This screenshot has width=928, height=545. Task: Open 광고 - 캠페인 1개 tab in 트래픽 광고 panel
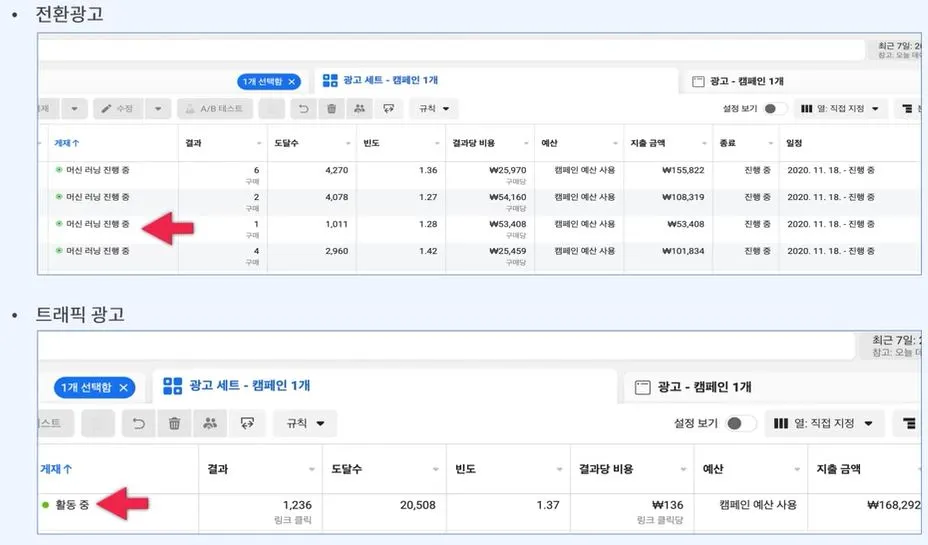(x=704, y=387)
